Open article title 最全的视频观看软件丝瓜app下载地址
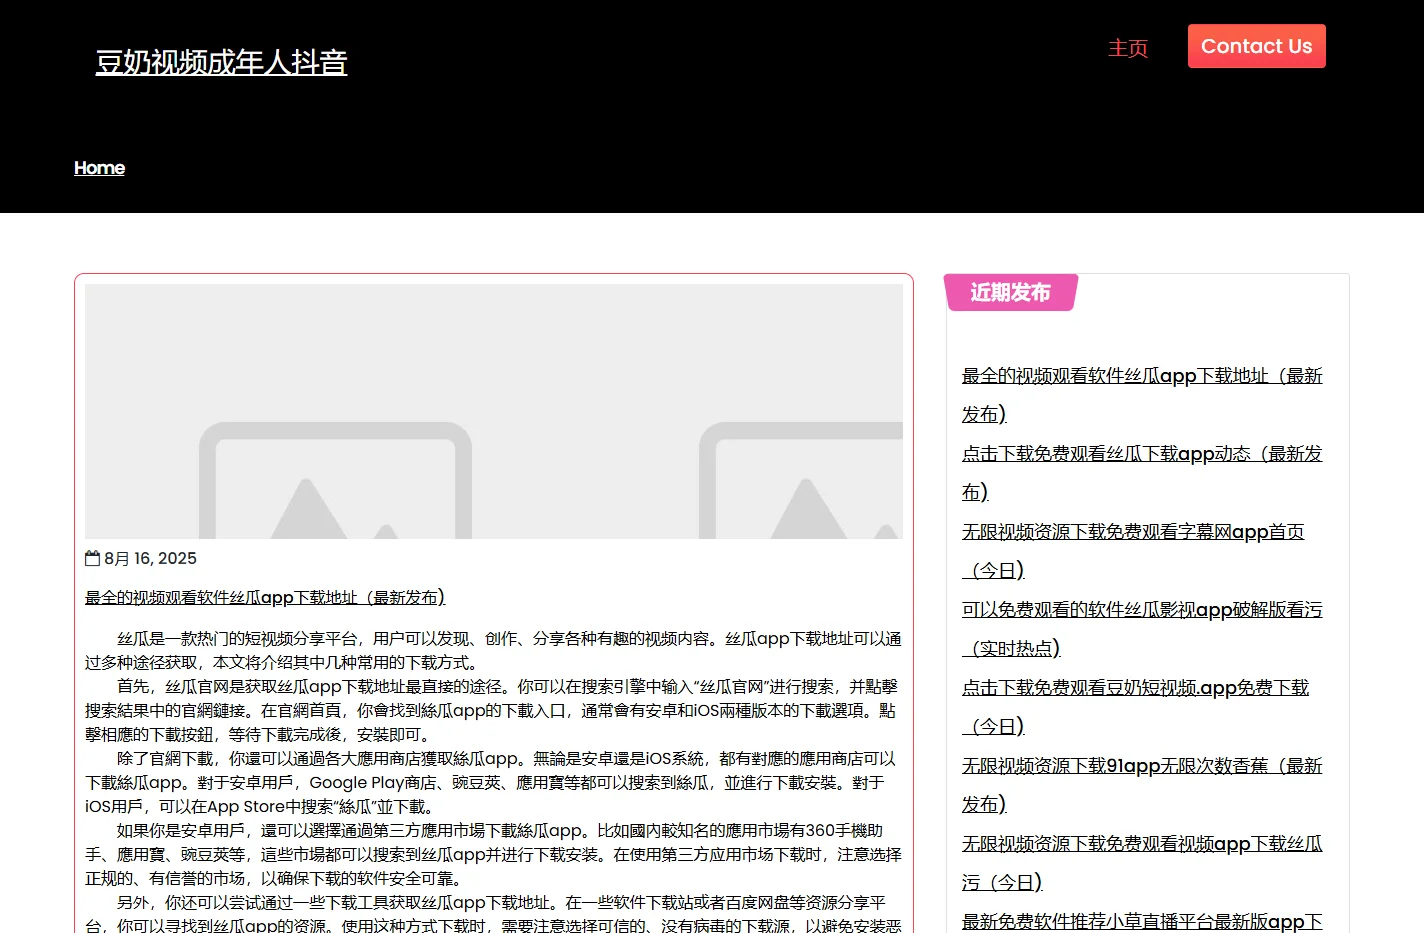The image size is (1424, 933). coord(265,598)
